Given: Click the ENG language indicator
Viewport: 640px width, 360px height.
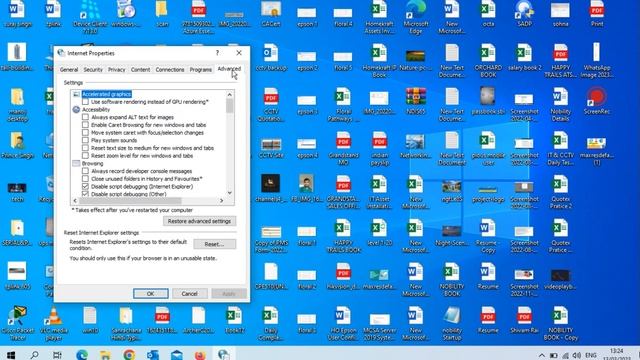Looking at the screenshot, I should coord(591,355).
